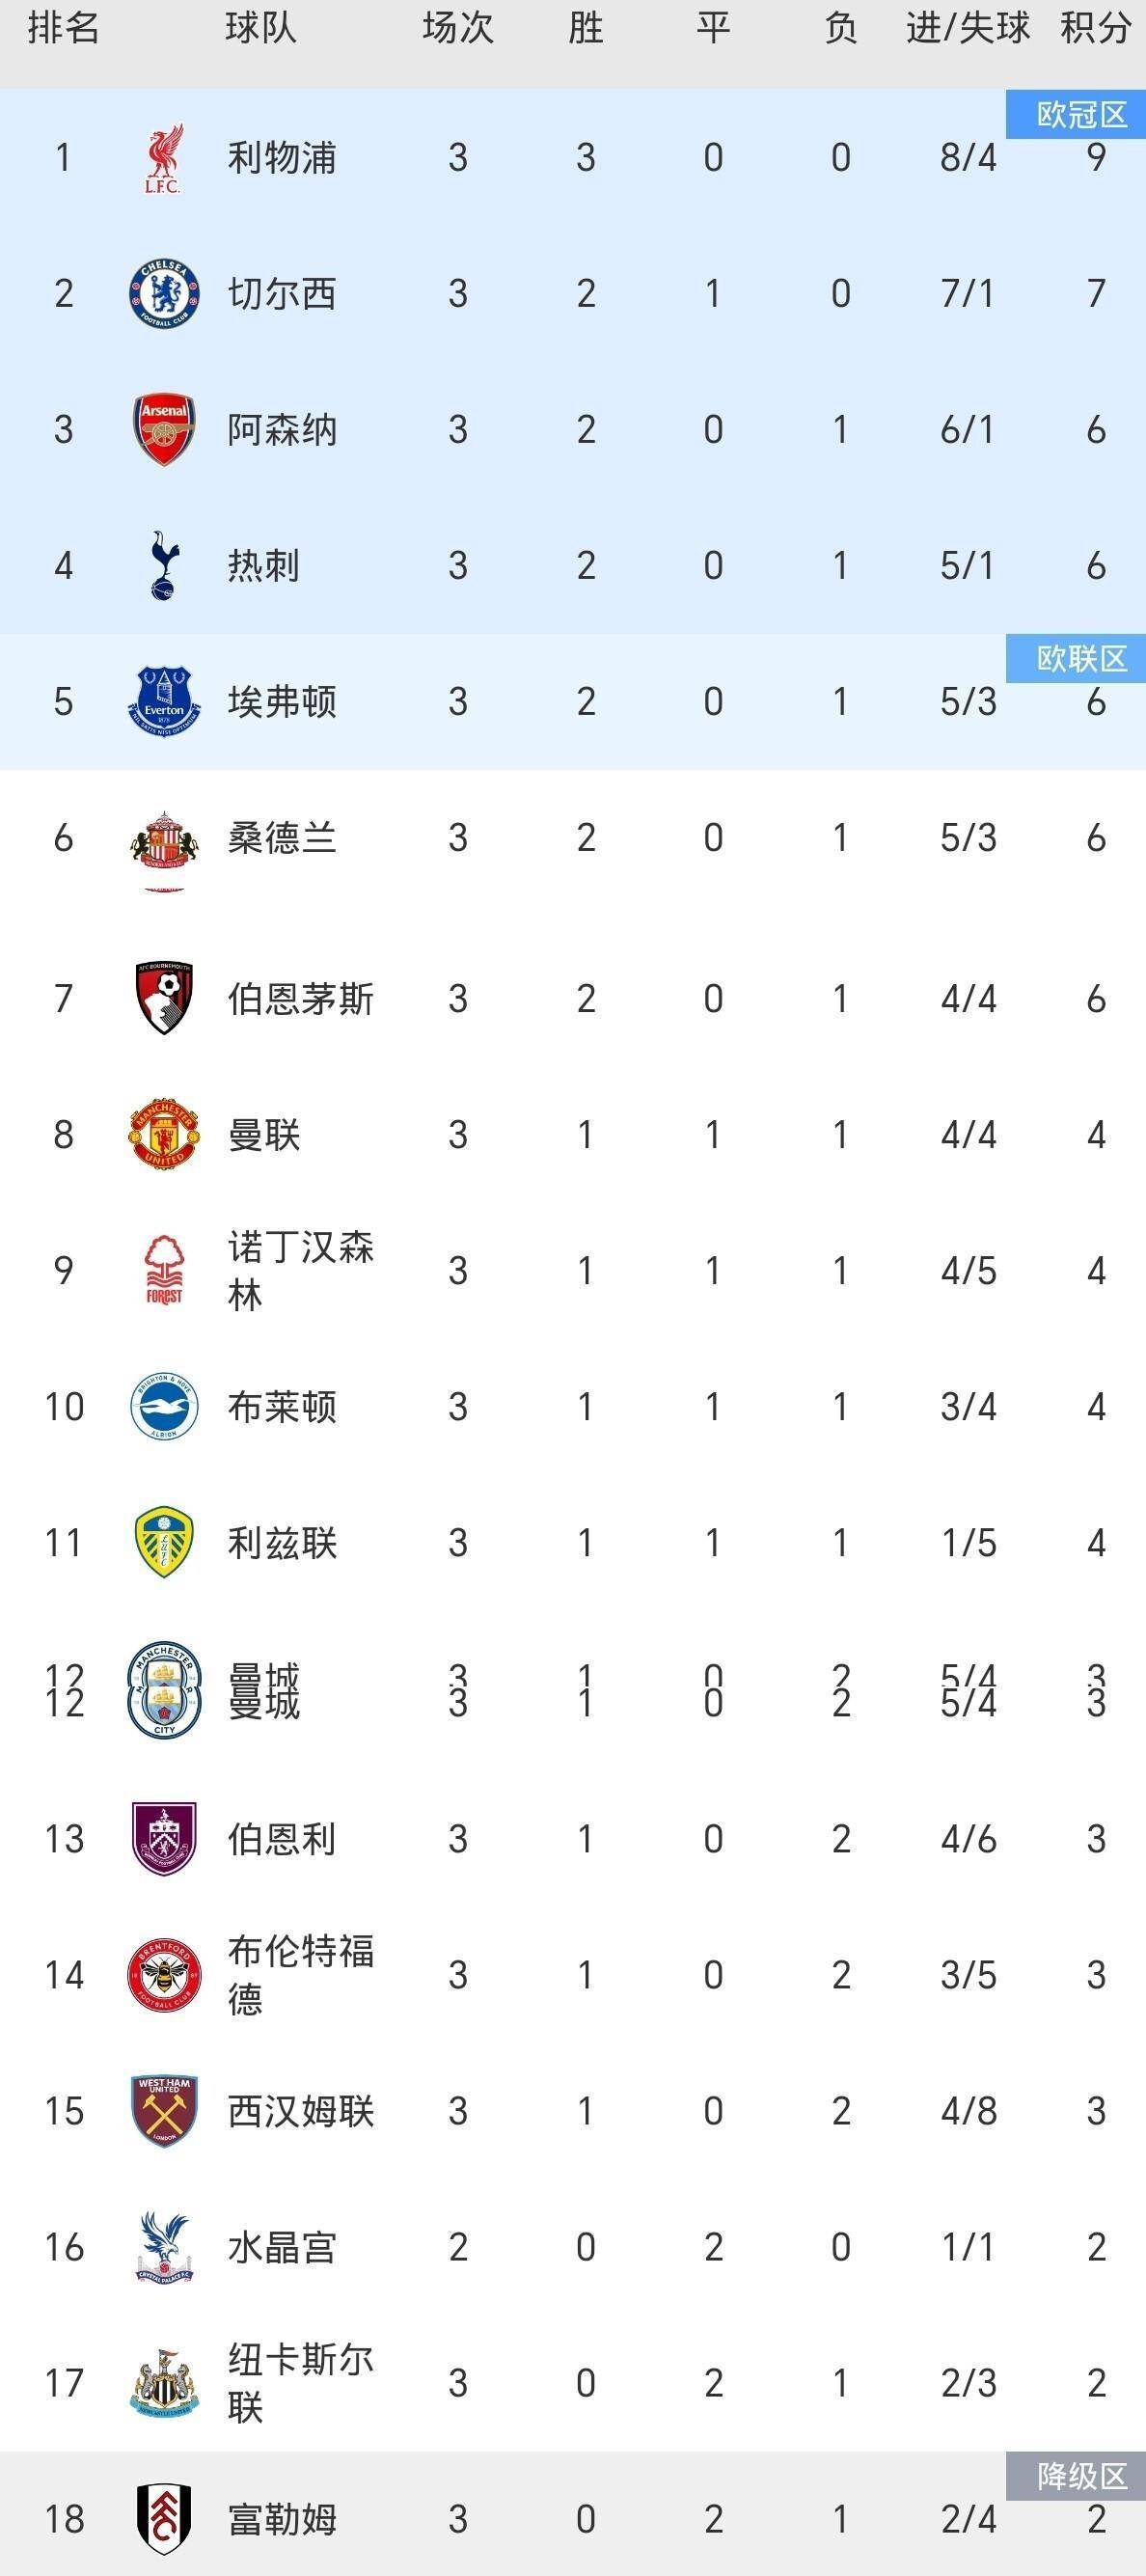Open the Everton badge
Viewport: 1146px width, 2576px height.
click(164, 701)
